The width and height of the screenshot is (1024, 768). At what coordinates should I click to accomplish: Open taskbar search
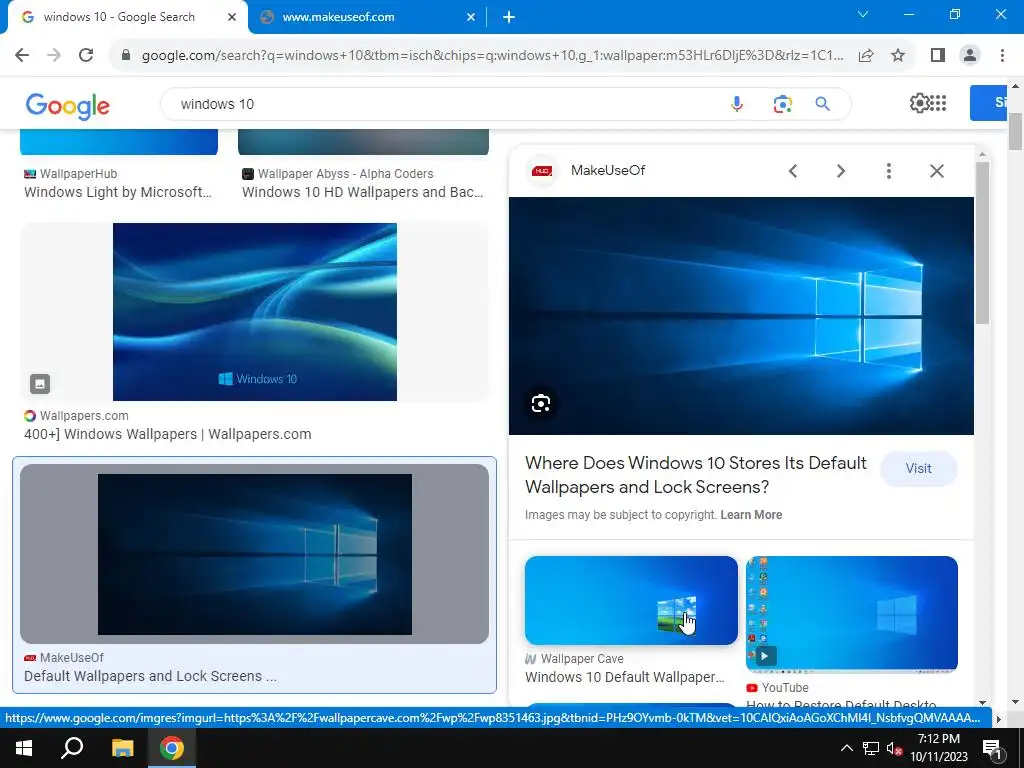(72, 748)
